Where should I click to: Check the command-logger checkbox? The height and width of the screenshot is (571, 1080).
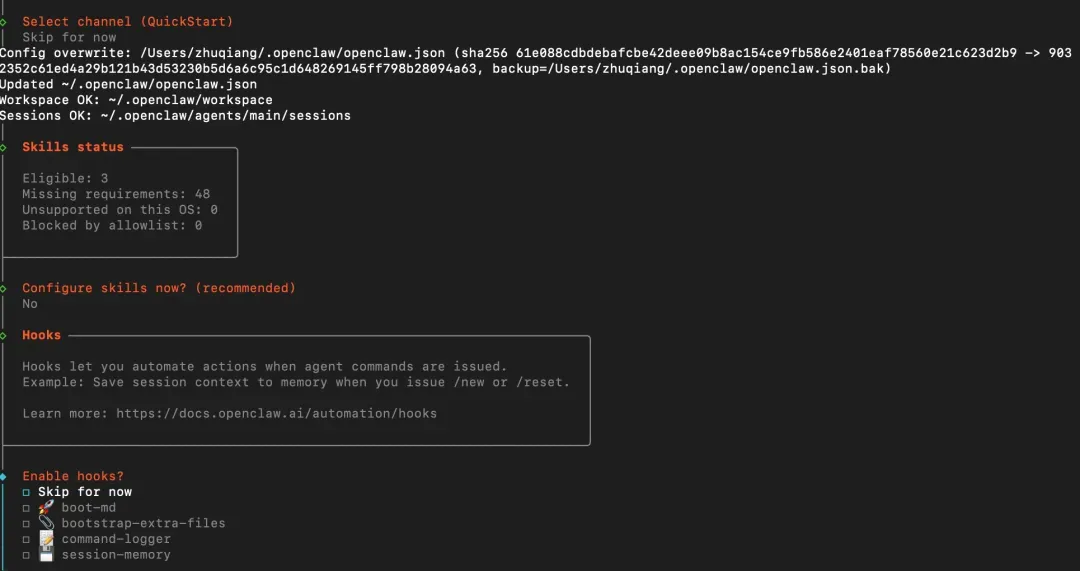[26, 540]
